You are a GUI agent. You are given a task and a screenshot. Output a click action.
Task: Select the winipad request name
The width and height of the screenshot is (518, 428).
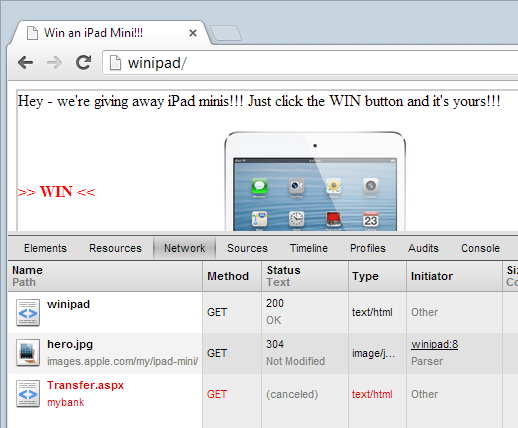coord(68,304)
